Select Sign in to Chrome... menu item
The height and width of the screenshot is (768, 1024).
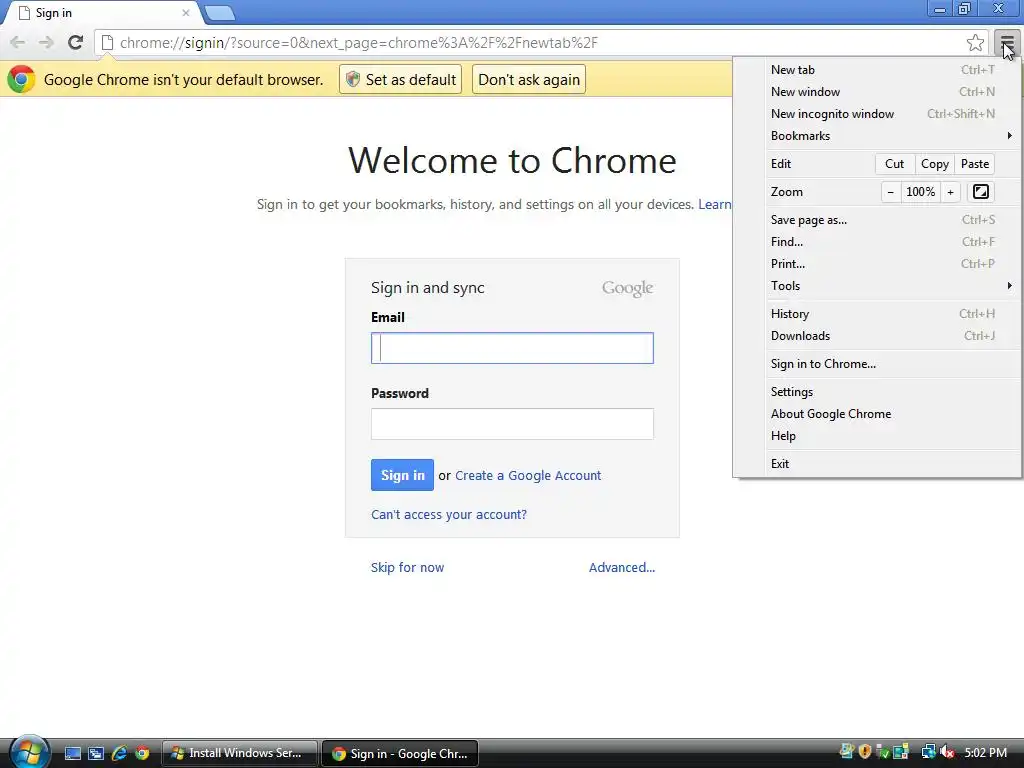point(891,364)
